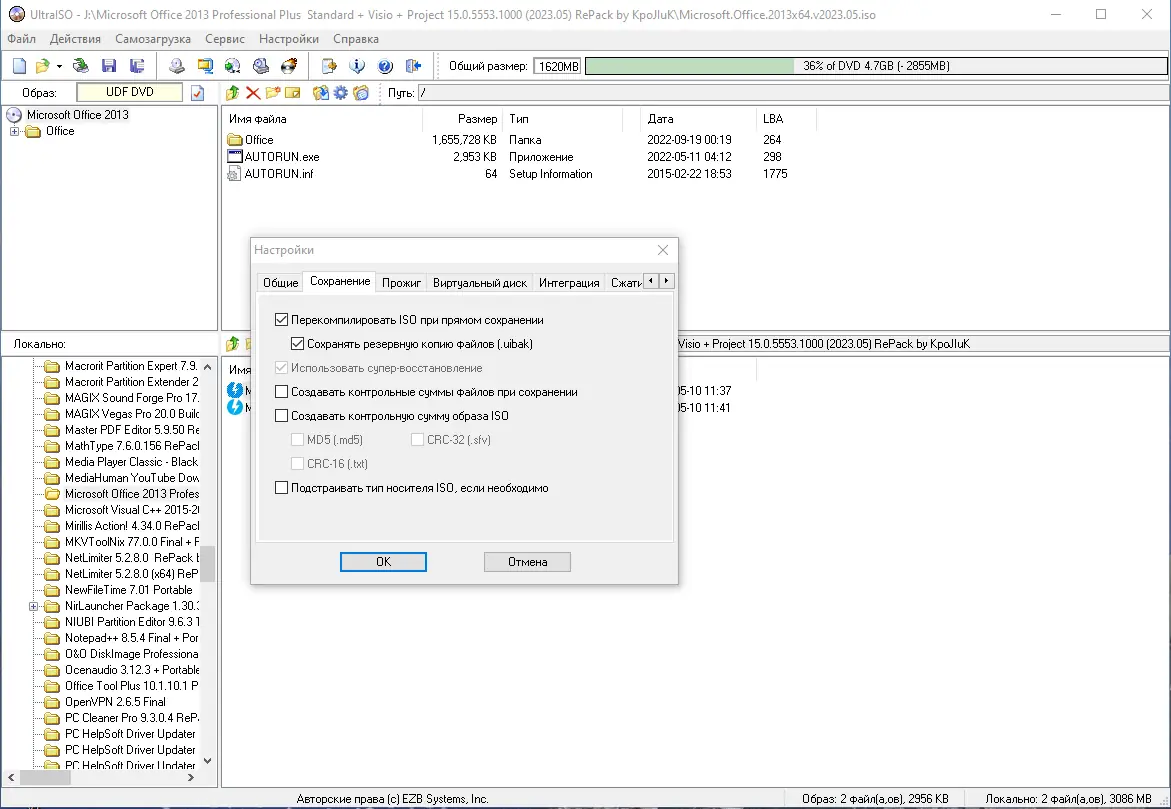Click the blue gear icon in image toolbar
1171x809 pixels.
341,93
